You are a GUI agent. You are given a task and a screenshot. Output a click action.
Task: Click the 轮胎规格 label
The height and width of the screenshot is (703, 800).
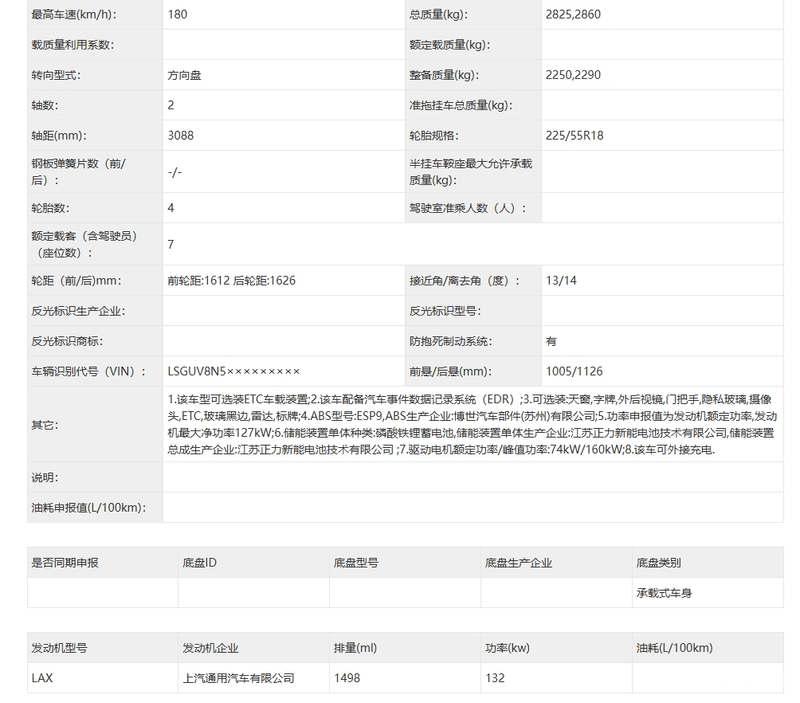point(434,135)
